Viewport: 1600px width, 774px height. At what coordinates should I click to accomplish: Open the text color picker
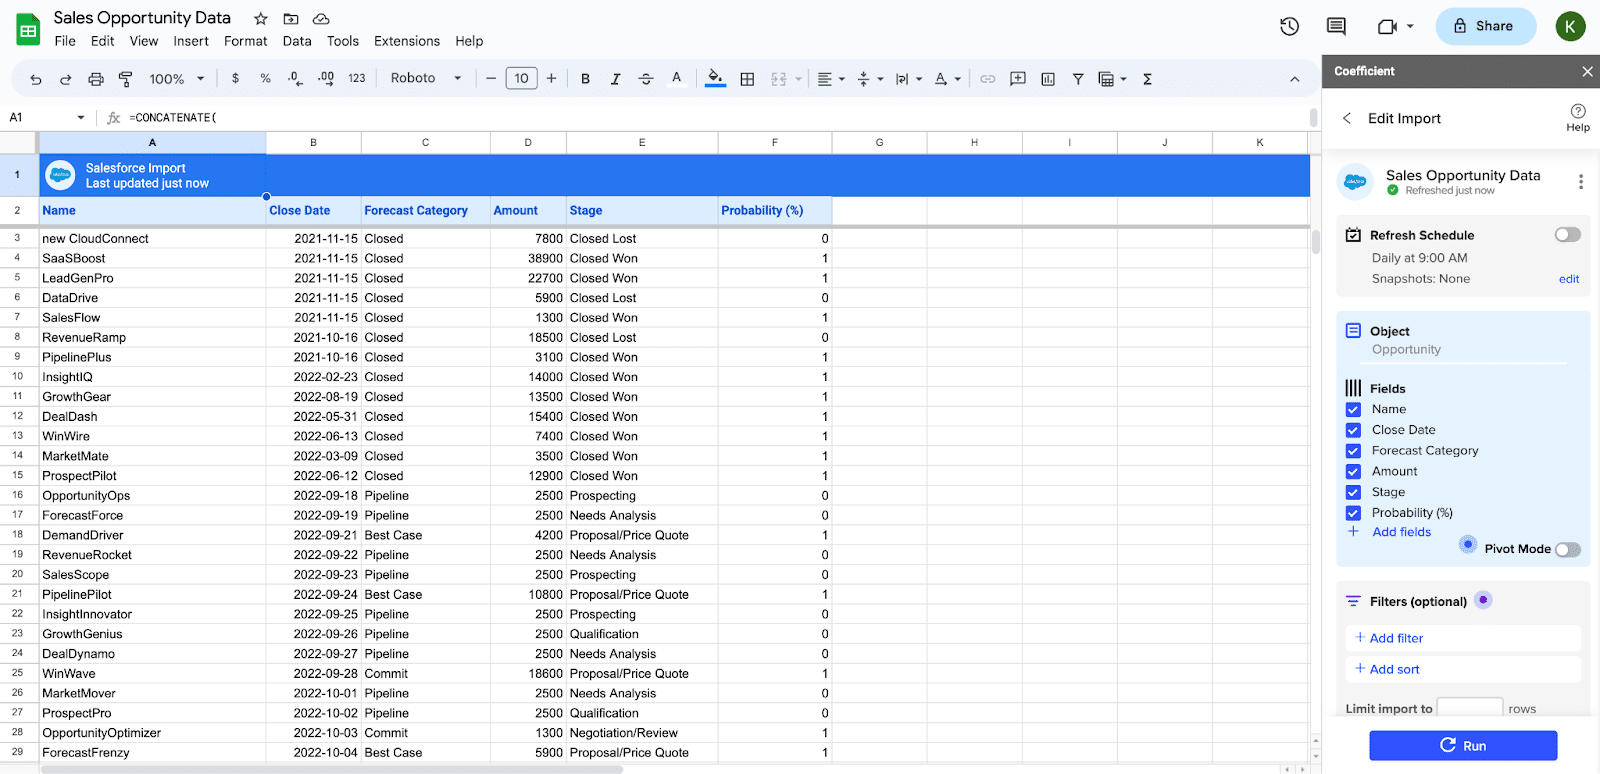point(677,78)
